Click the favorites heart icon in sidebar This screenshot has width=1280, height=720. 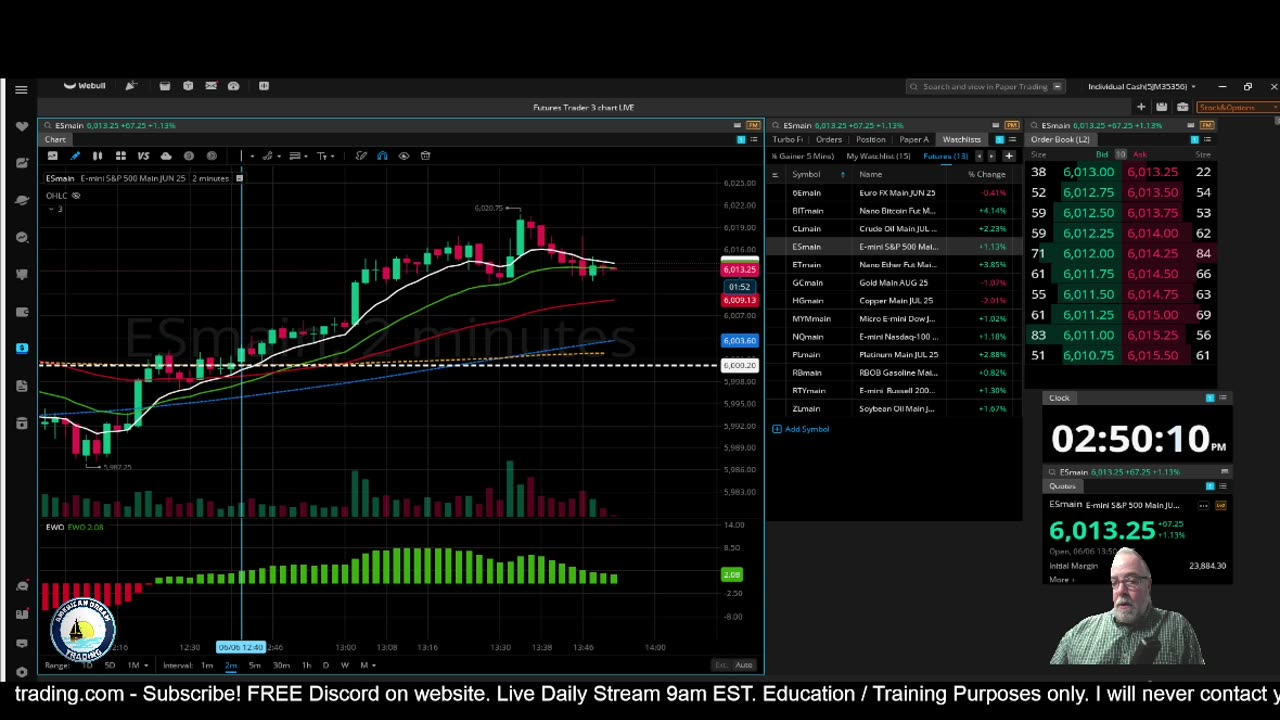21,126
